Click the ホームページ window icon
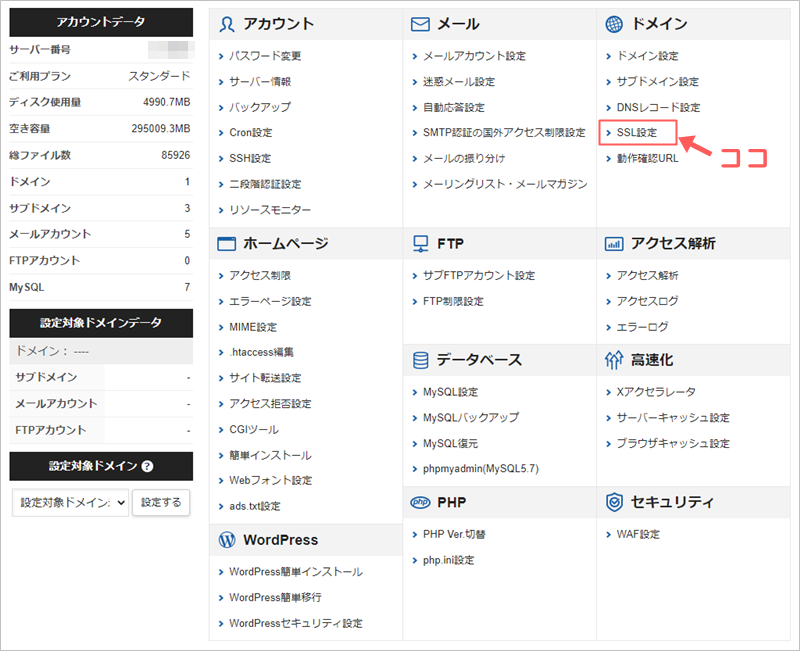800x651 pixels. pyautogui.click(x=226, y=243)
